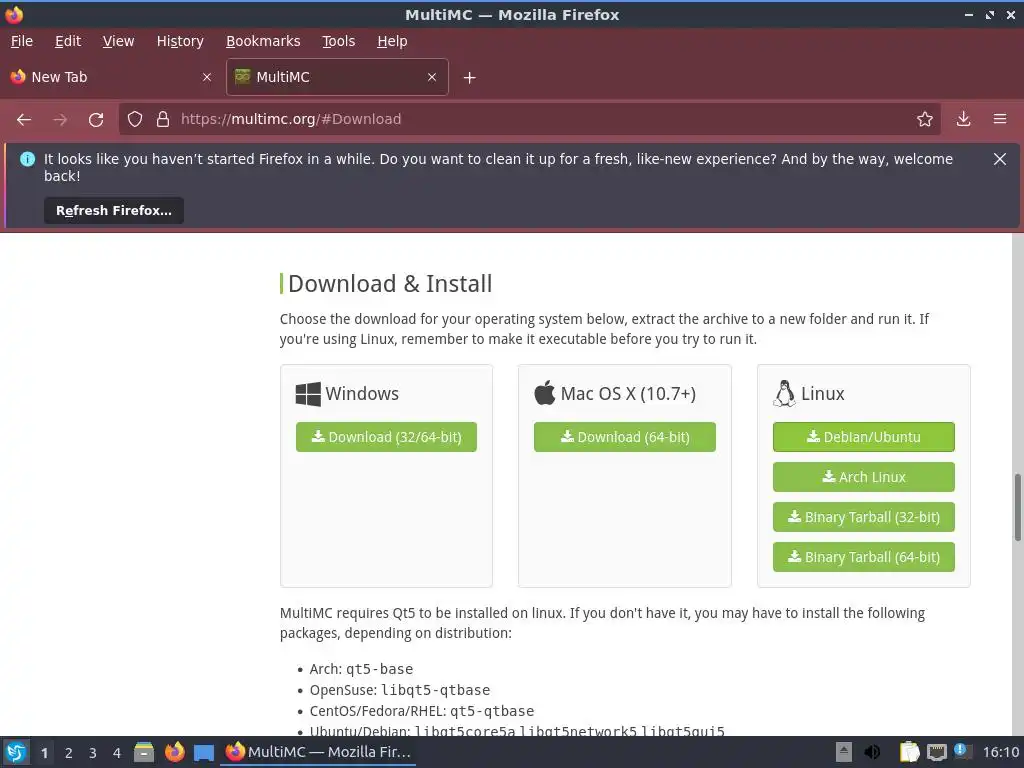This screenshot has height=768, width=1024.
Task: Download the Arch Linux package
Action: tap(863, 477)
